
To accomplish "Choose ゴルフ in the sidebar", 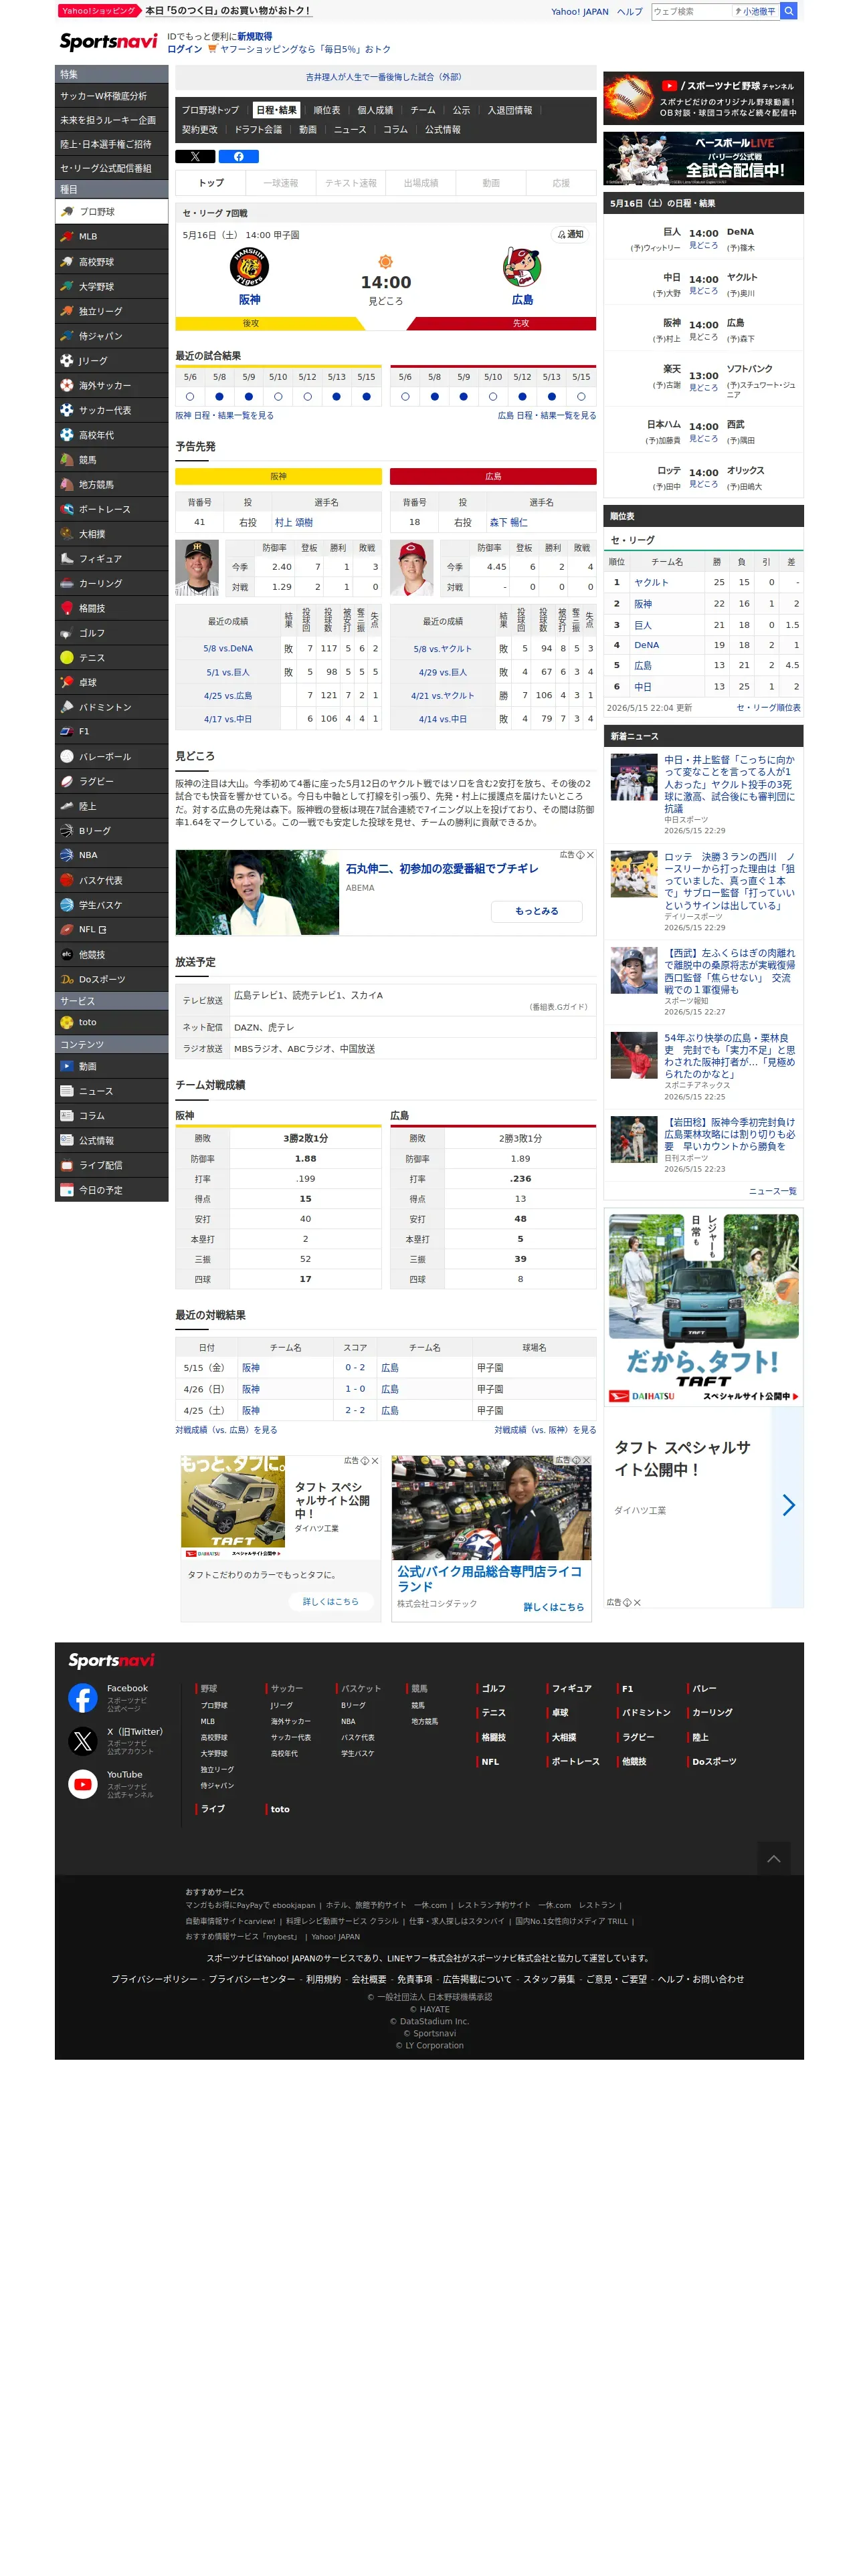I will (x=111, y=633).
